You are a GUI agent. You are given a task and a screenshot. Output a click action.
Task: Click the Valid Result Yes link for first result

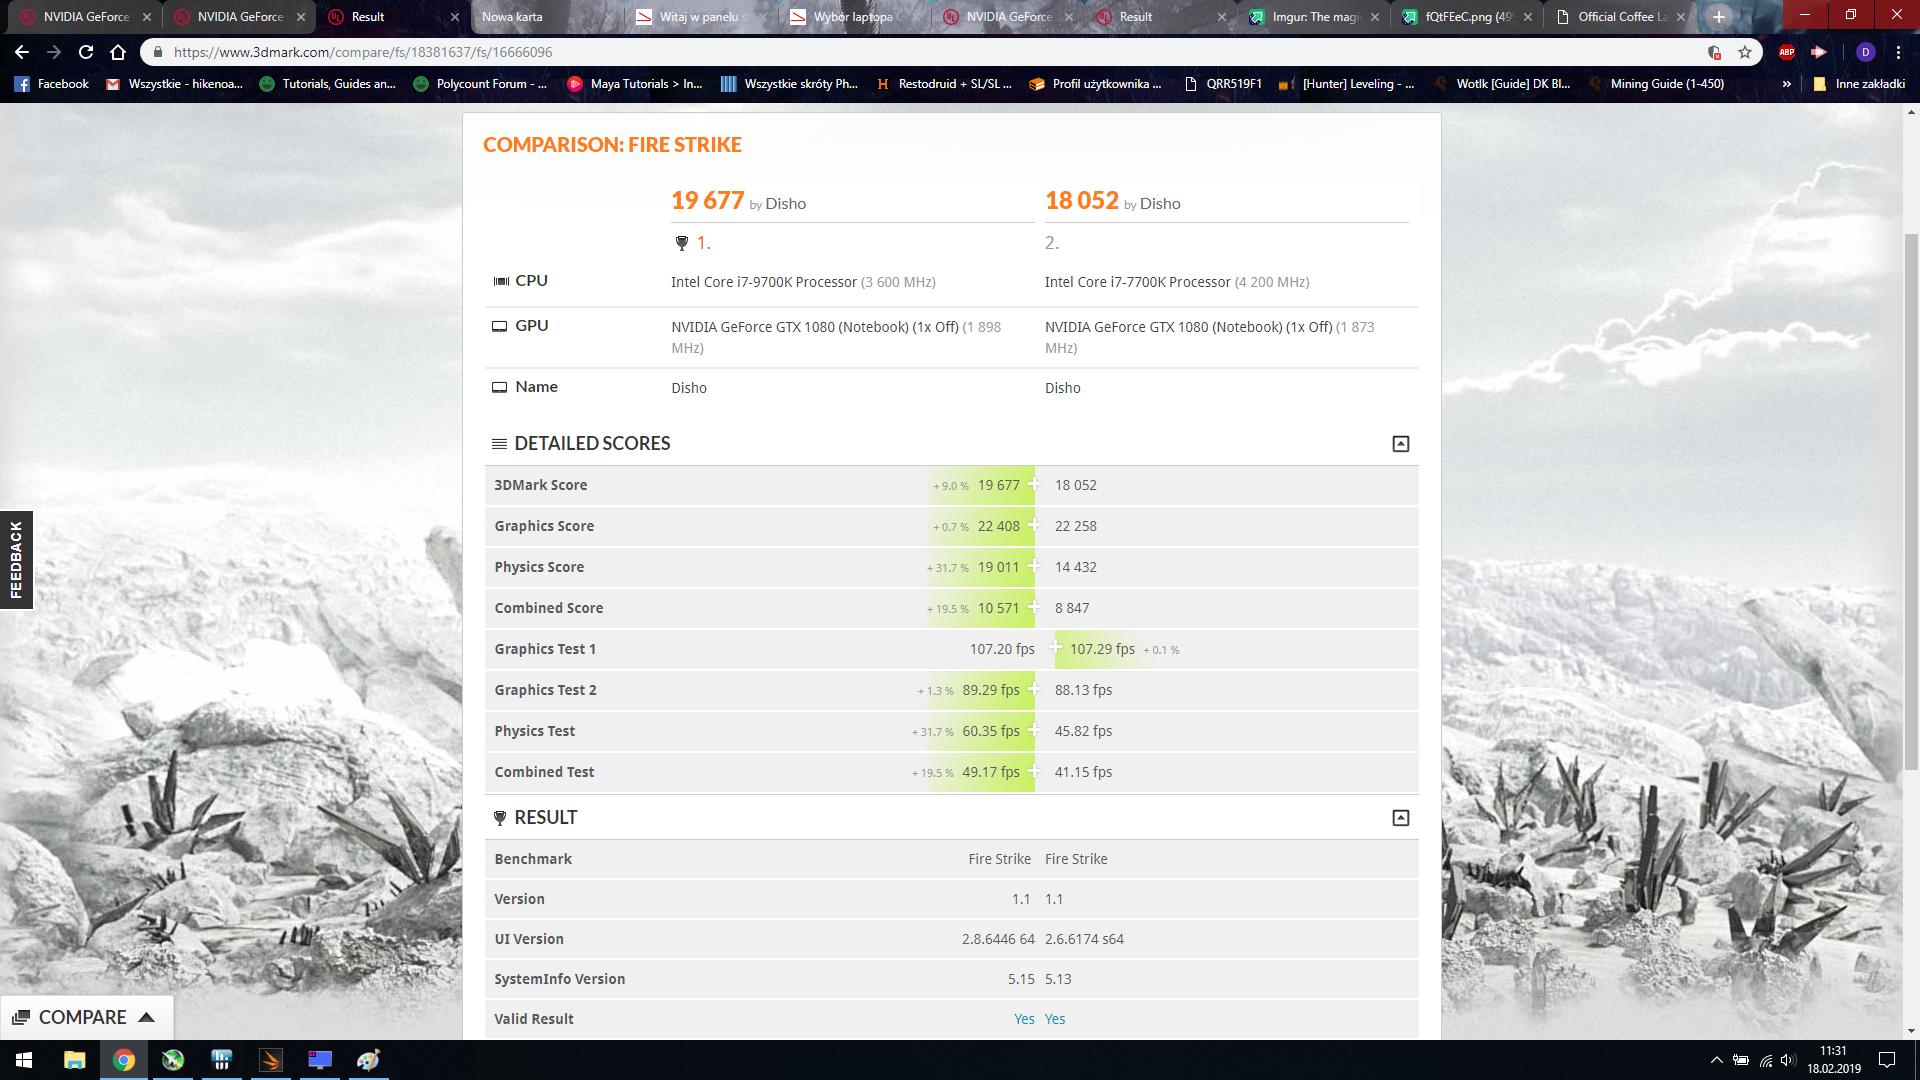pyautogui.click(x=1024, y=1019)
